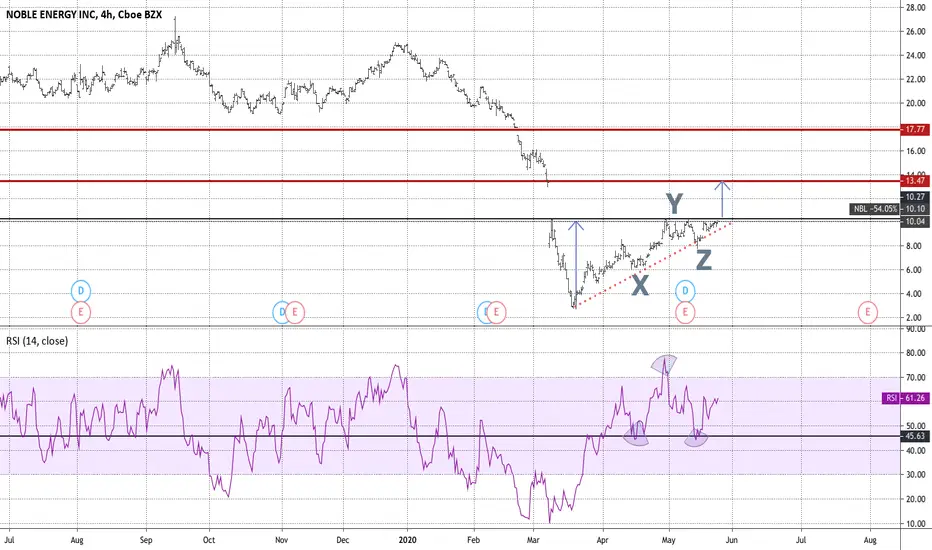Click the earnings E marker near February
The width and height of the screenshot is (932, 550).
click(496, 312)
